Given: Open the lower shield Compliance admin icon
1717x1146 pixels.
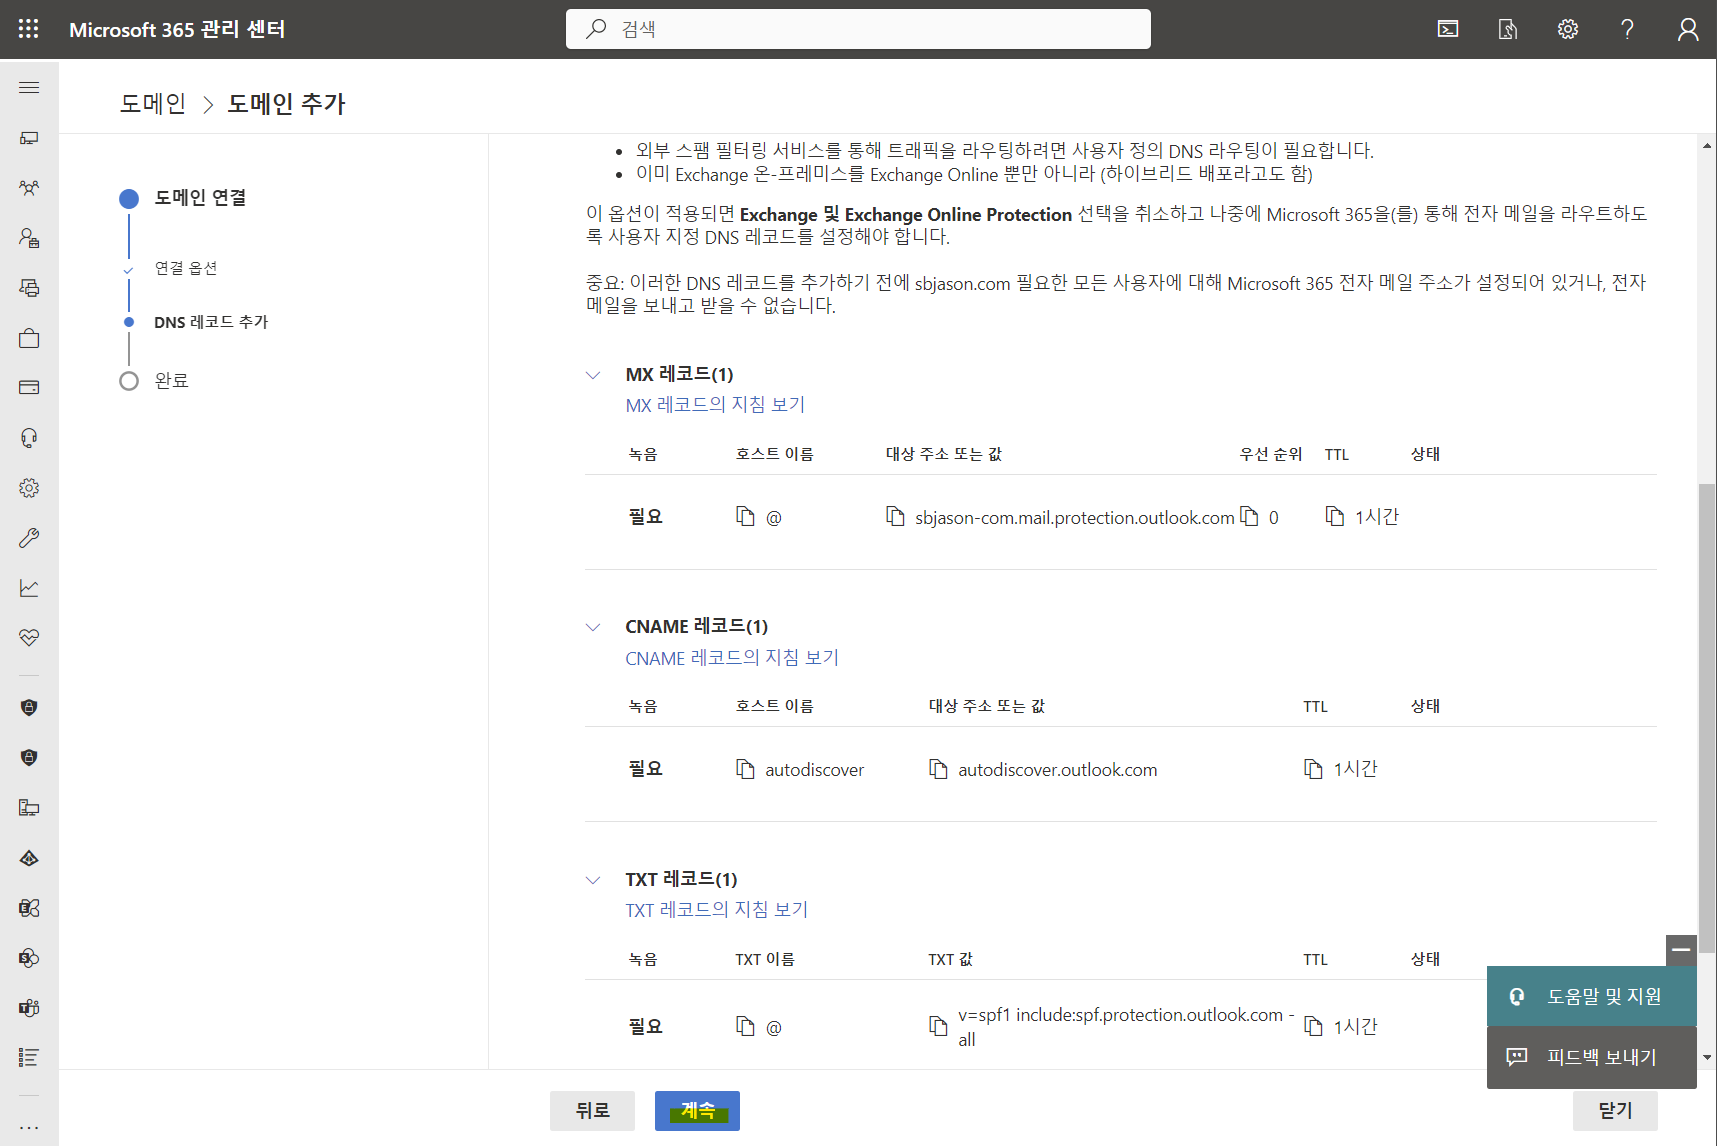Looking at the screenshot, I should tap(29, 758).
